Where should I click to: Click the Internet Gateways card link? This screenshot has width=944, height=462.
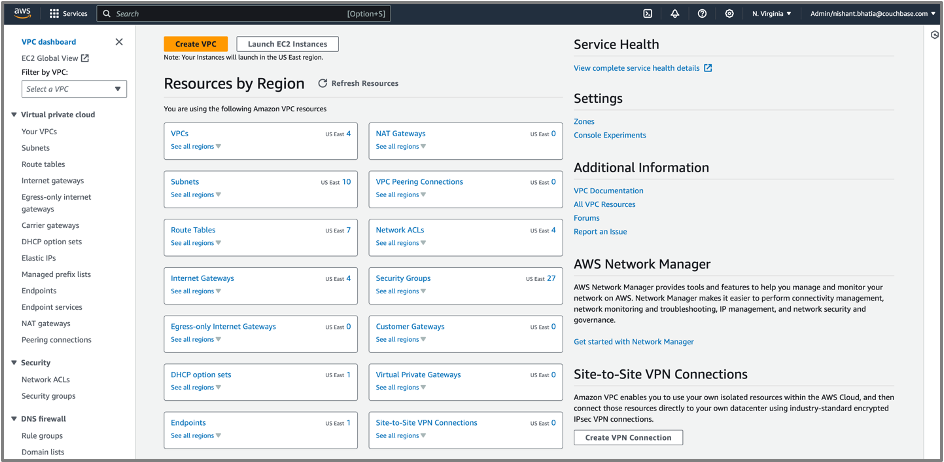pyautogui.click(x=202, y=278)
